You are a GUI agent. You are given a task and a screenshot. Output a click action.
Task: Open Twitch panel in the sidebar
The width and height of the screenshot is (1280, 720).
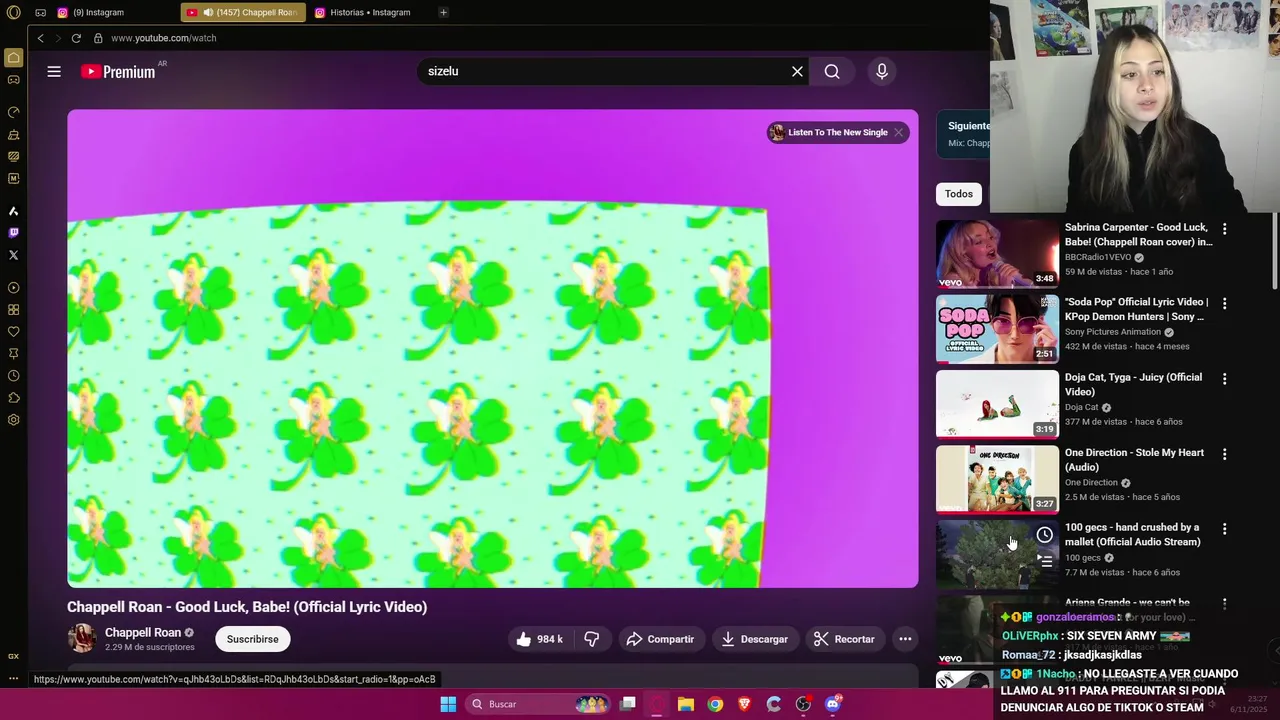click(x=13, y=233)
